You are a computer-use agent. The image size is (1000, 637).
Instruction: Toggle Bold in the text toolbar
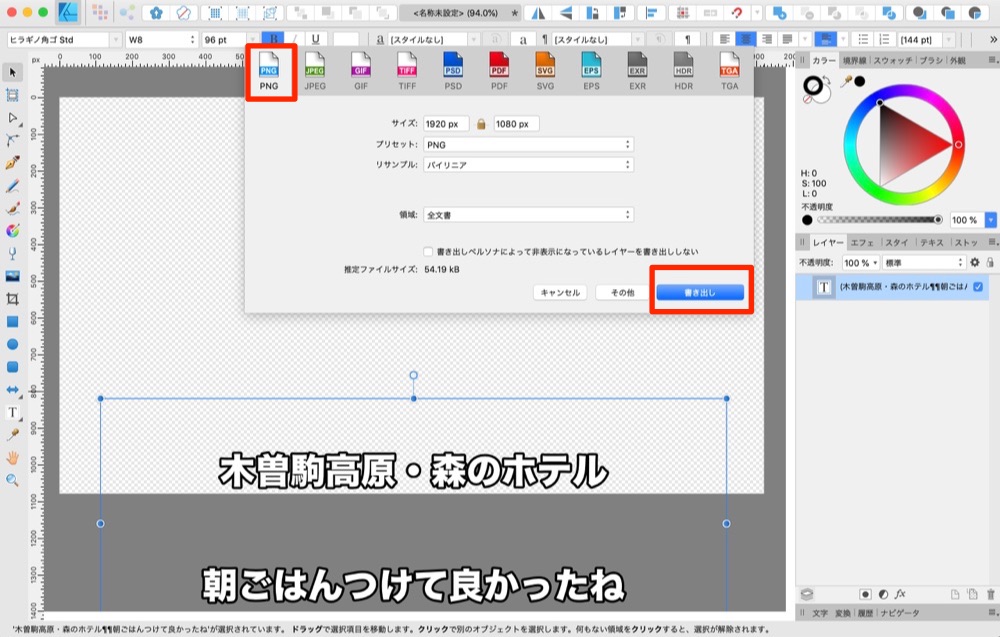tap(274, 40)
